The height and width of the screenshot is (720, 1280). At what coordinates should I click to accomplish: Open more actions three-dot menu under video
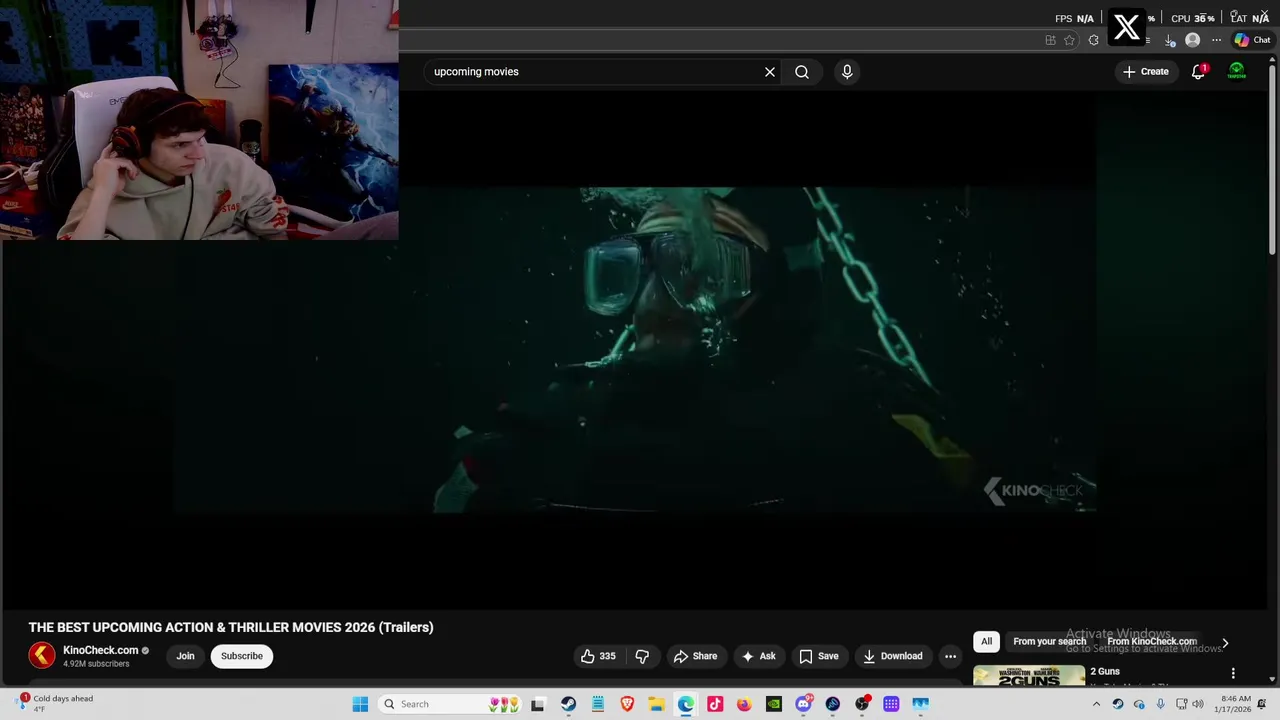click(950, 656)
